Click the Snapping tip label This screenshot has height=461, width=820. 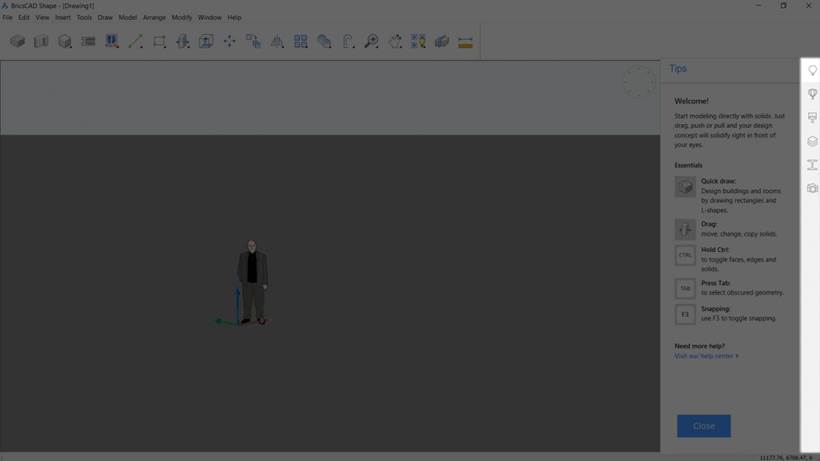coord(715,309)
